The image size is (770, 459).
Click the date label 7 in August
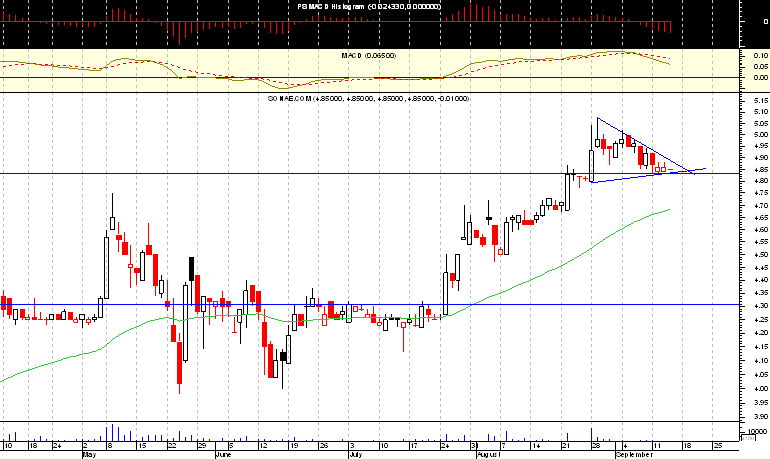503,446
